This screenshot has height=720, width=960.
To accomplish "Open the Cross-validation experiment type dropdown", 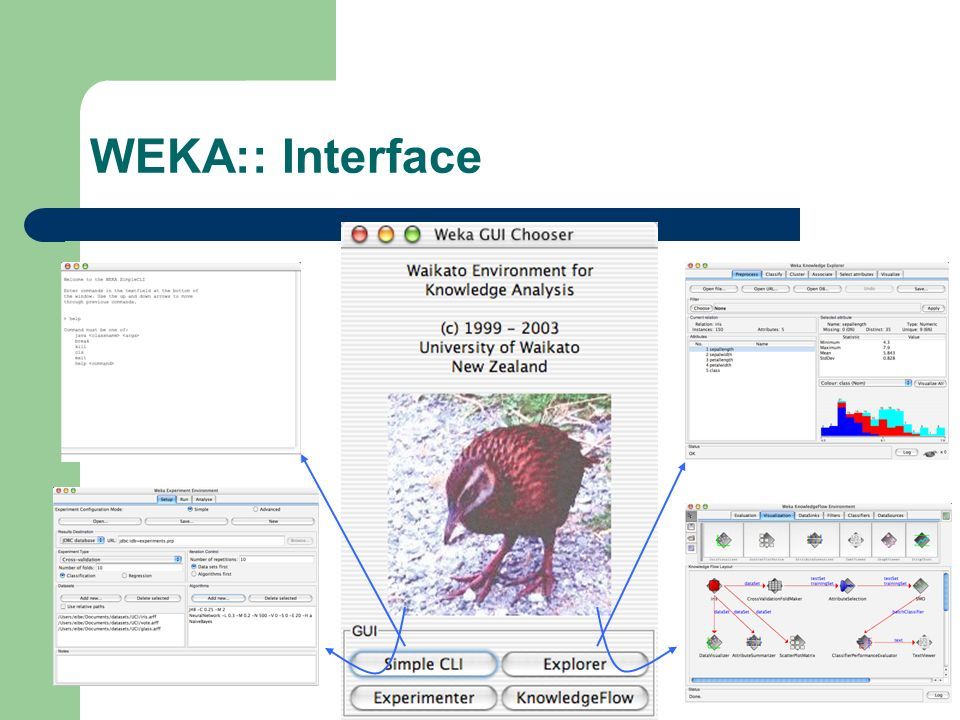I will pyautogui.click(x=121, y=560).
